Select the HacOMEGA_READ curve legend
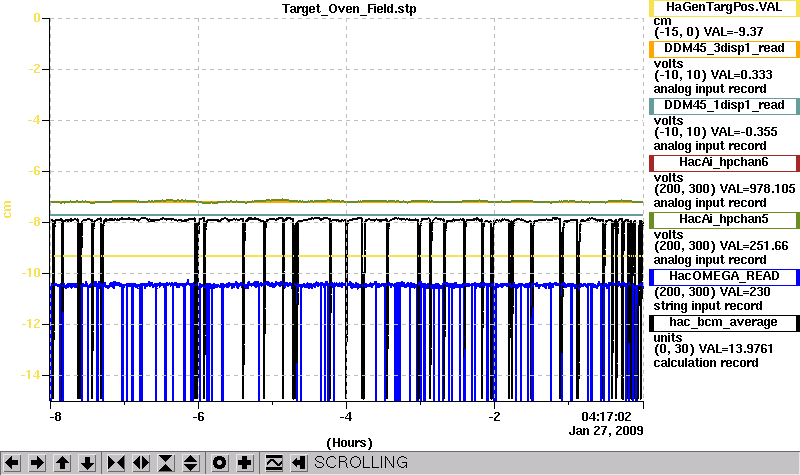 tap(724, 277)
